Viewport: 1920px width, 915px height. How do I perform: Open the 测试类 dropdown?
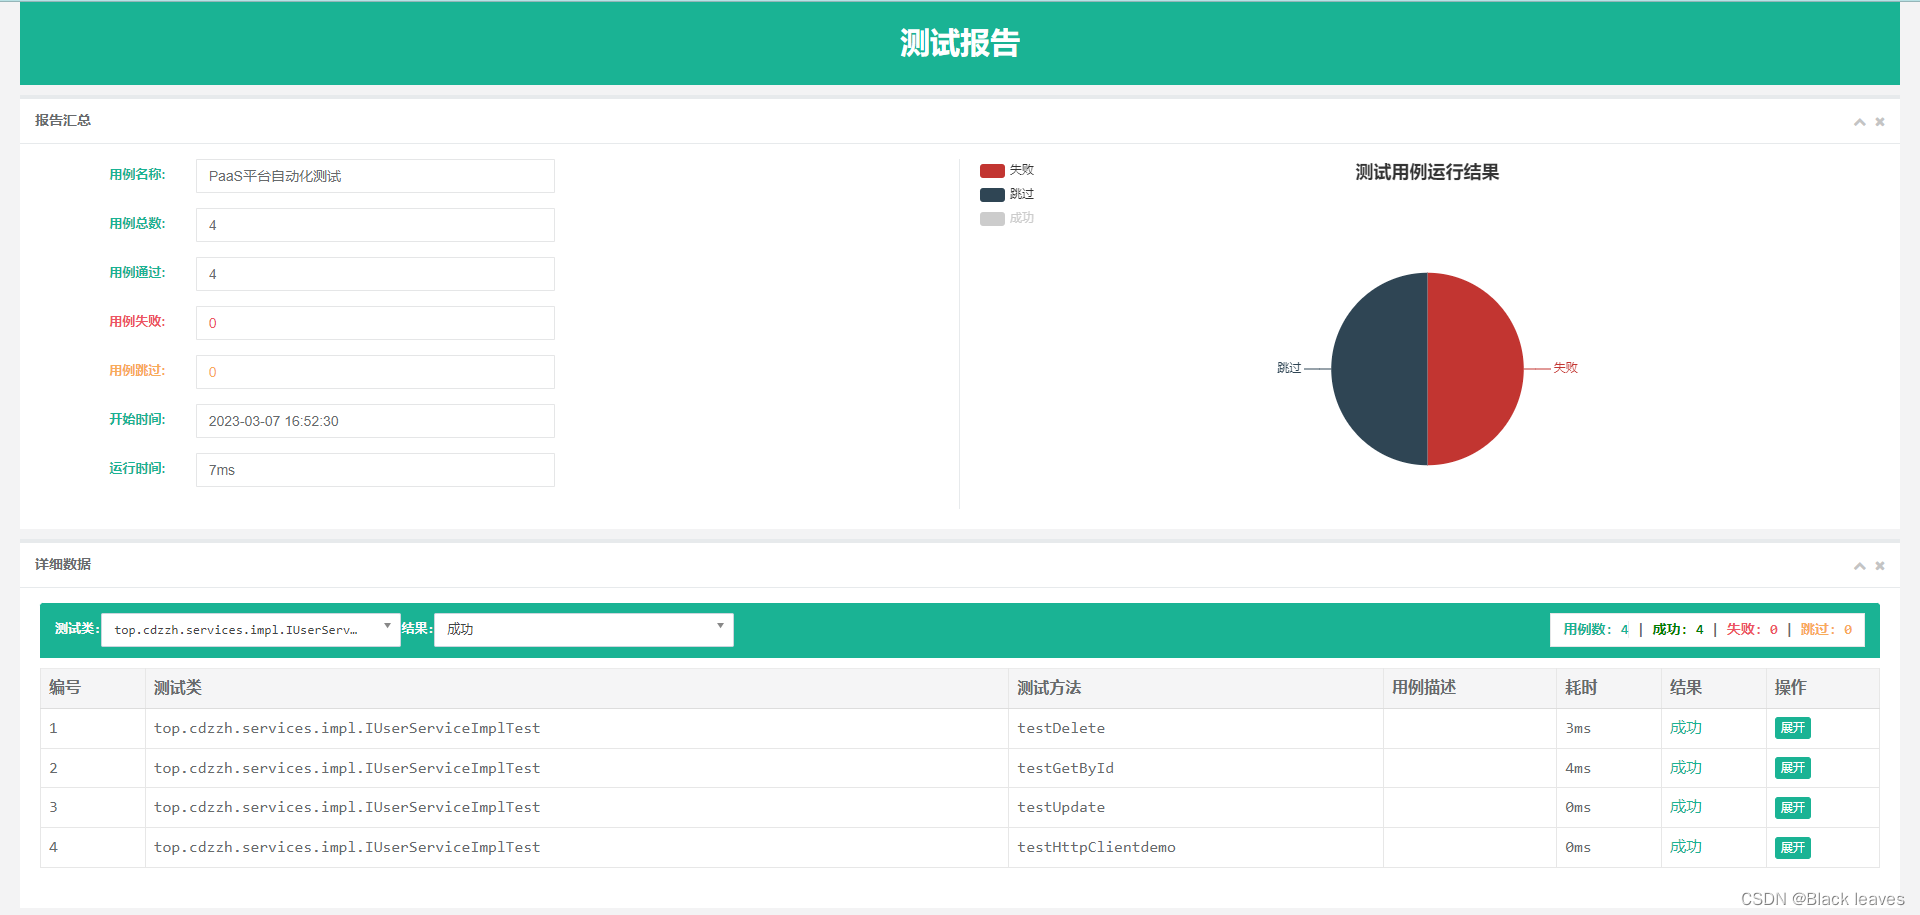[x=251, y=630]
